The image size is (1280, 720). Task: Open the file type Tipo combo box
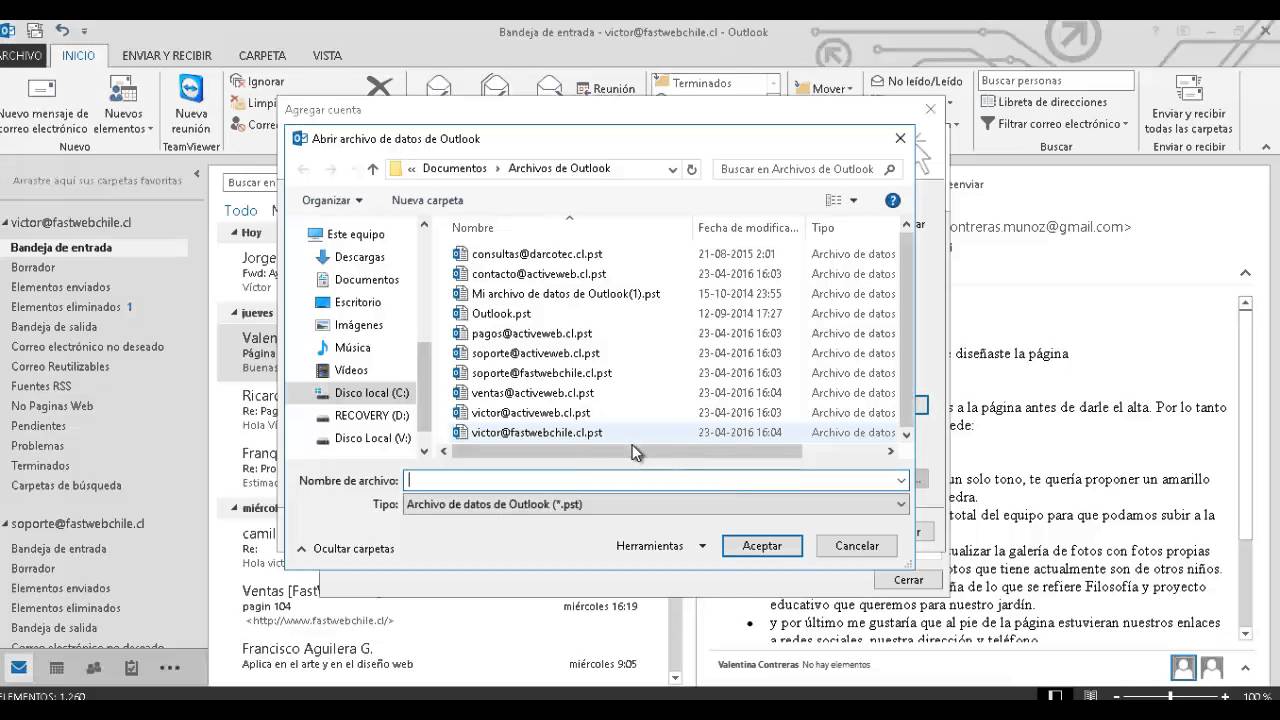coord(656,504)
